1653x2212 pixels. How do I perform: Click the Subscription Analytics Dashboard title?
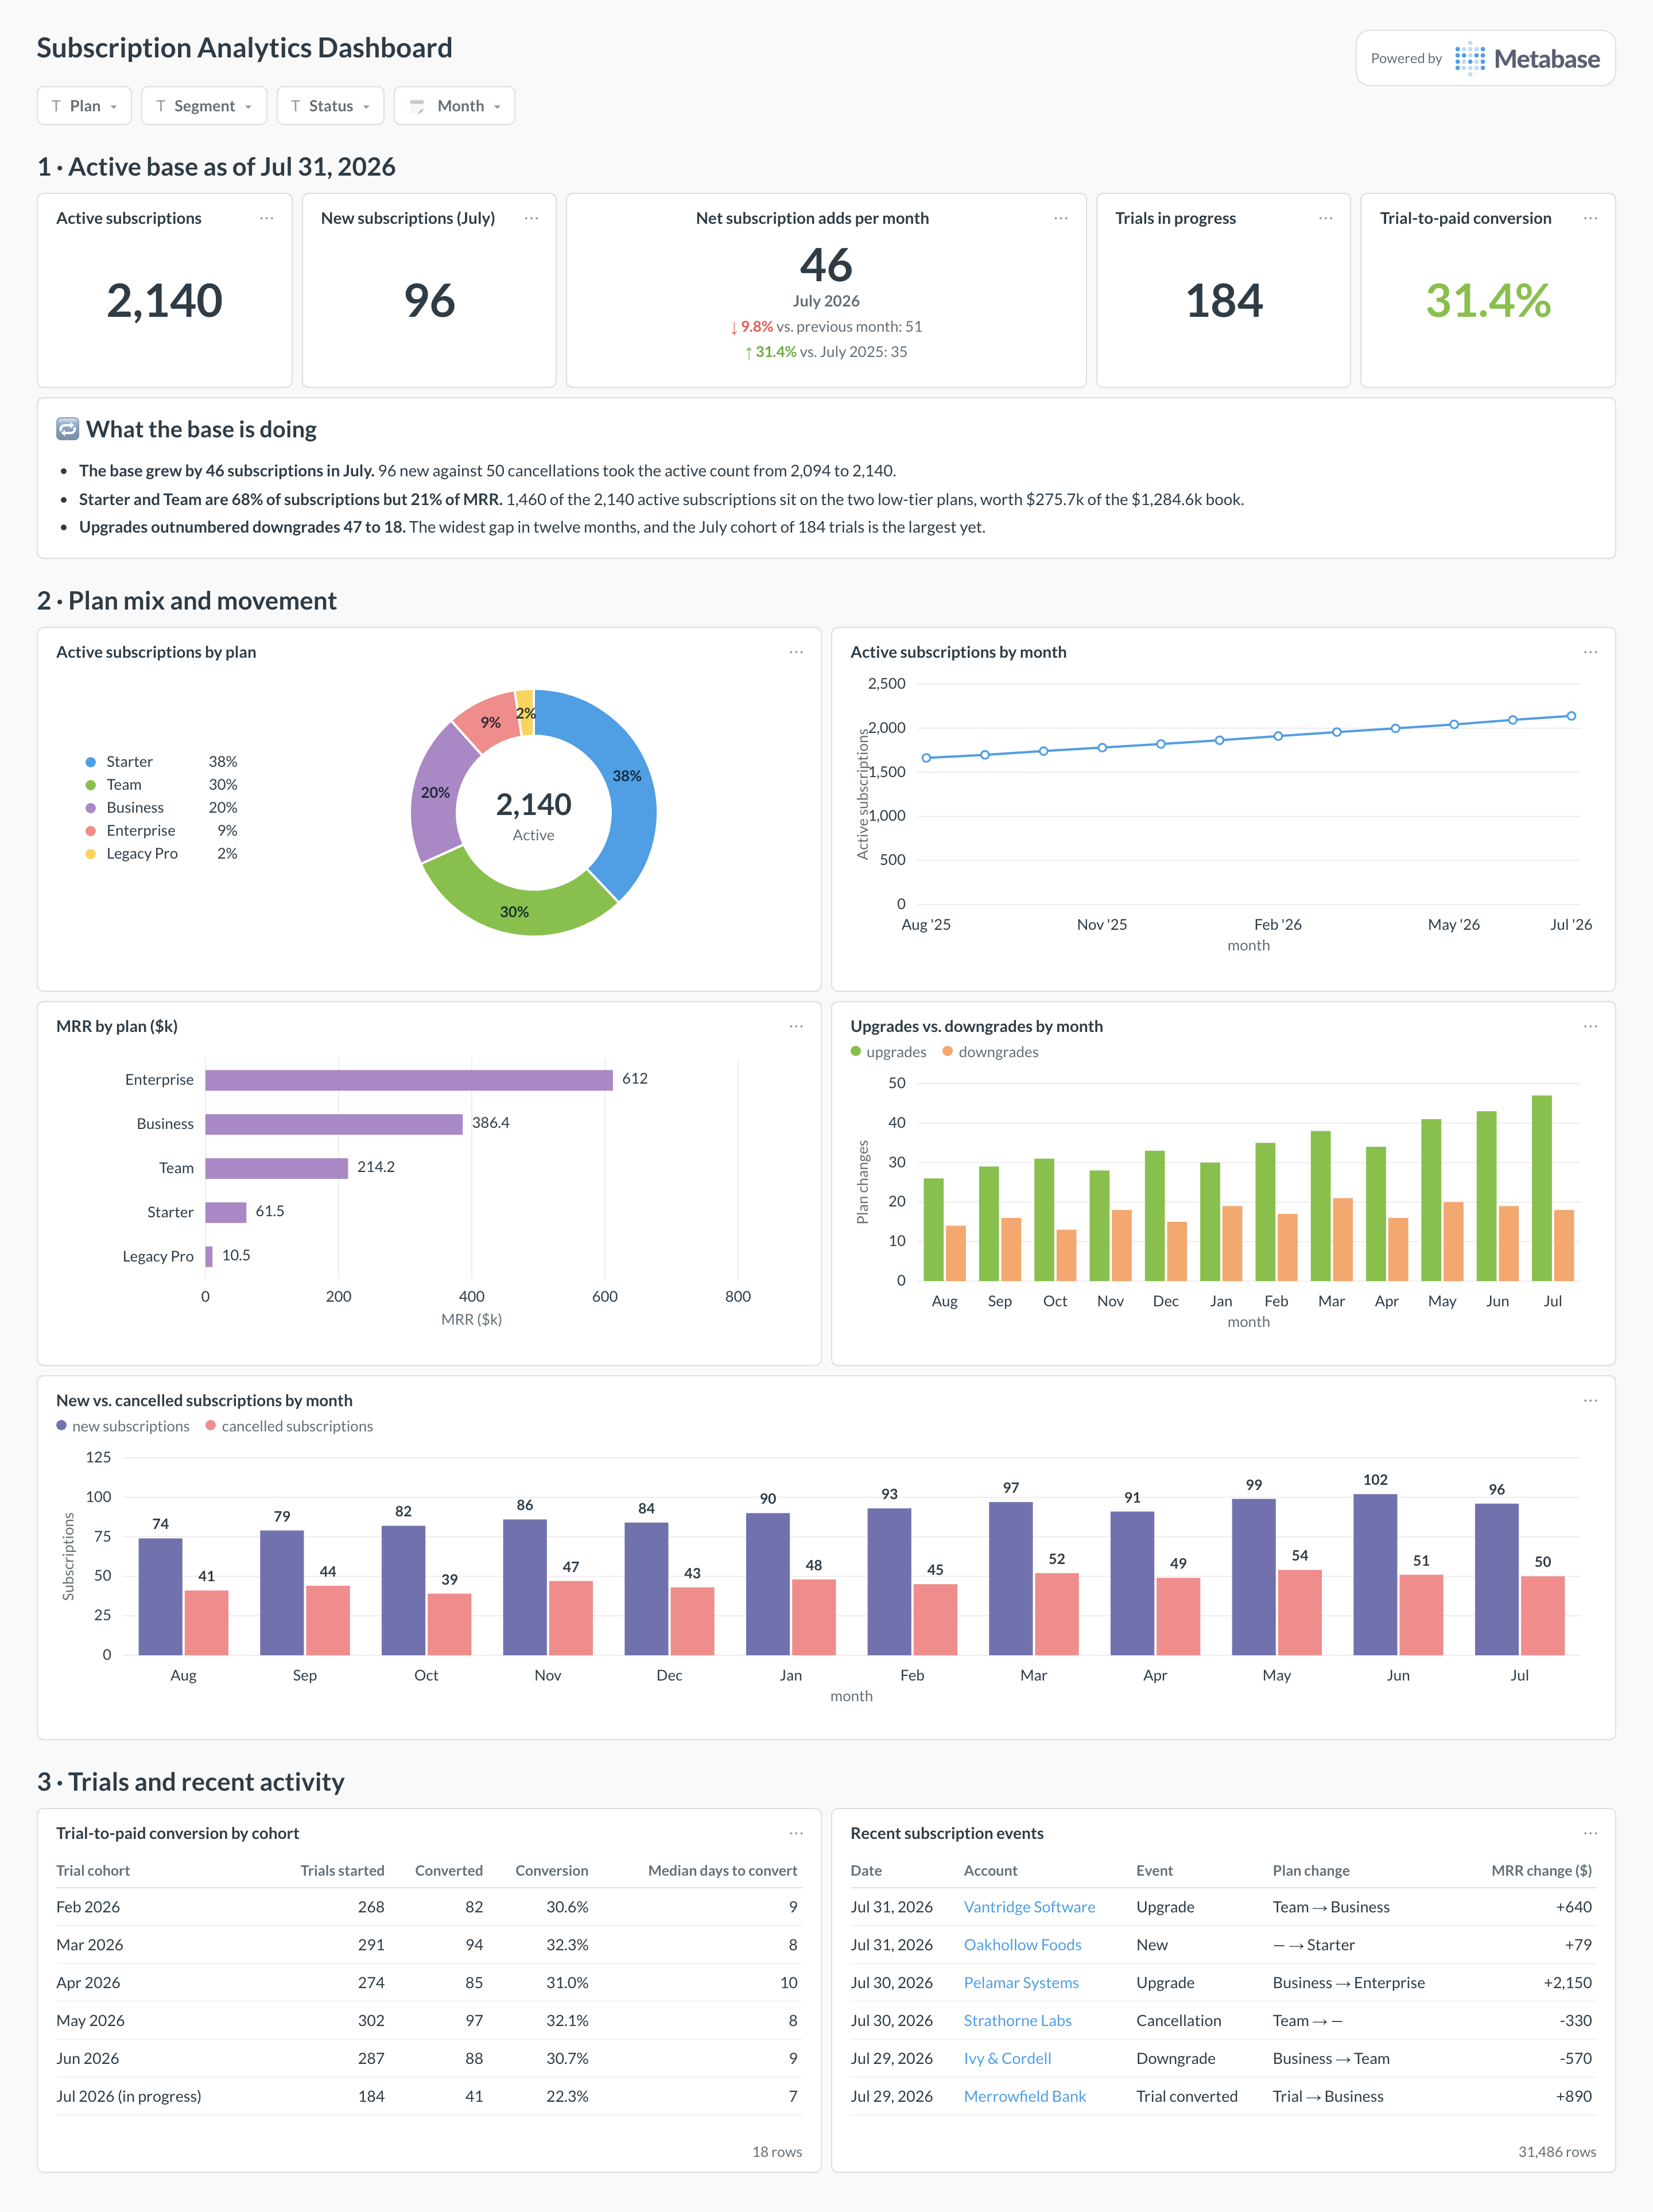pos(245,48)
